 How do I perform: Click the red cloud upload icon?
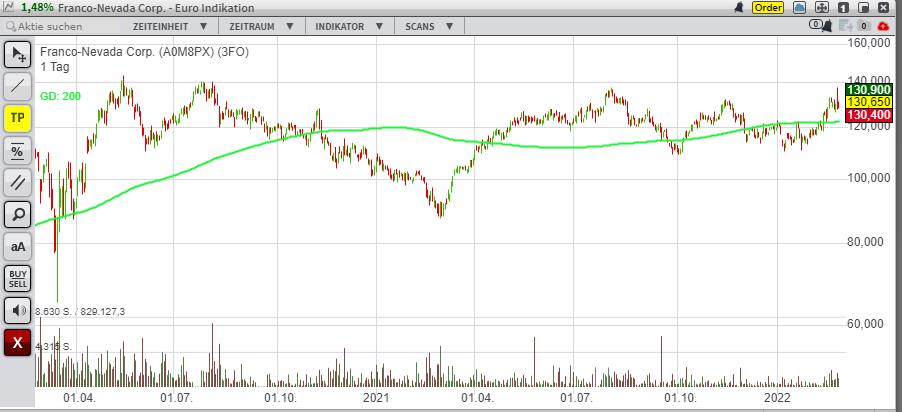883,26
